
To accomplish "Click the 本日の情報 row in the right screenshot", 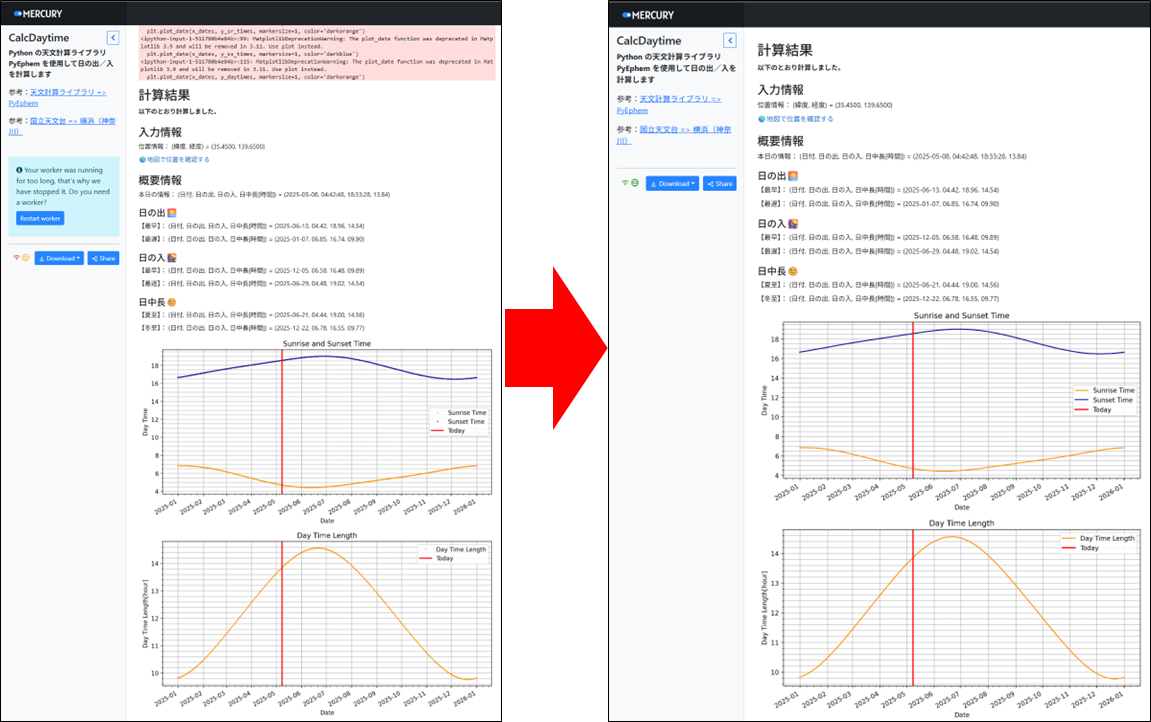I will tap(892, 156).
